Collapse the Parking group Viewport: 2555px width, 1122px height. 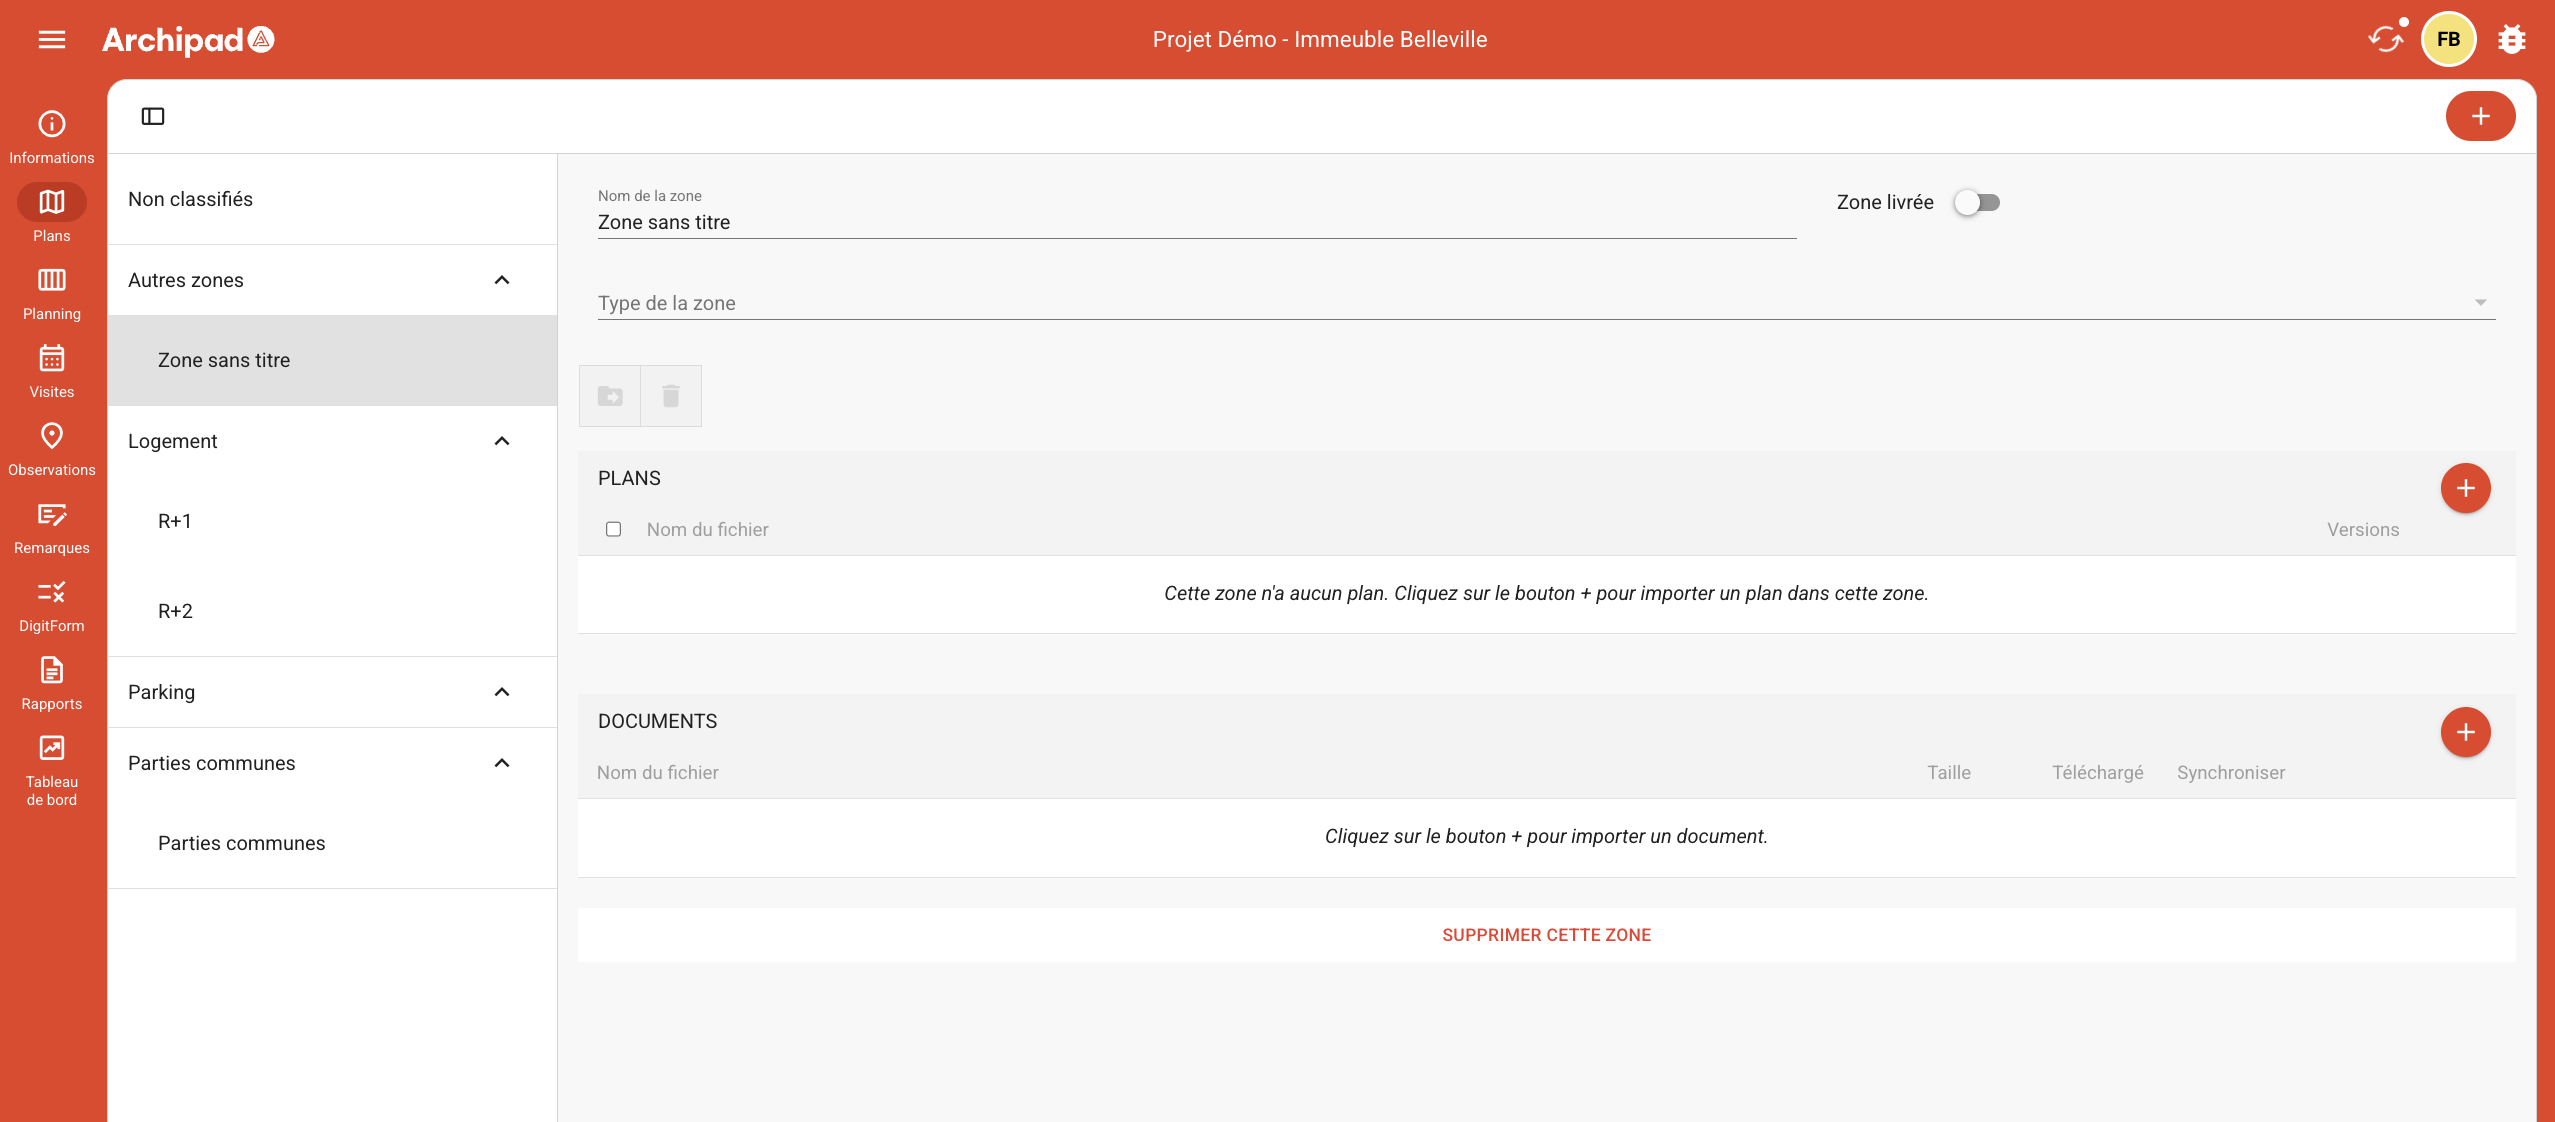pos(502,692)
